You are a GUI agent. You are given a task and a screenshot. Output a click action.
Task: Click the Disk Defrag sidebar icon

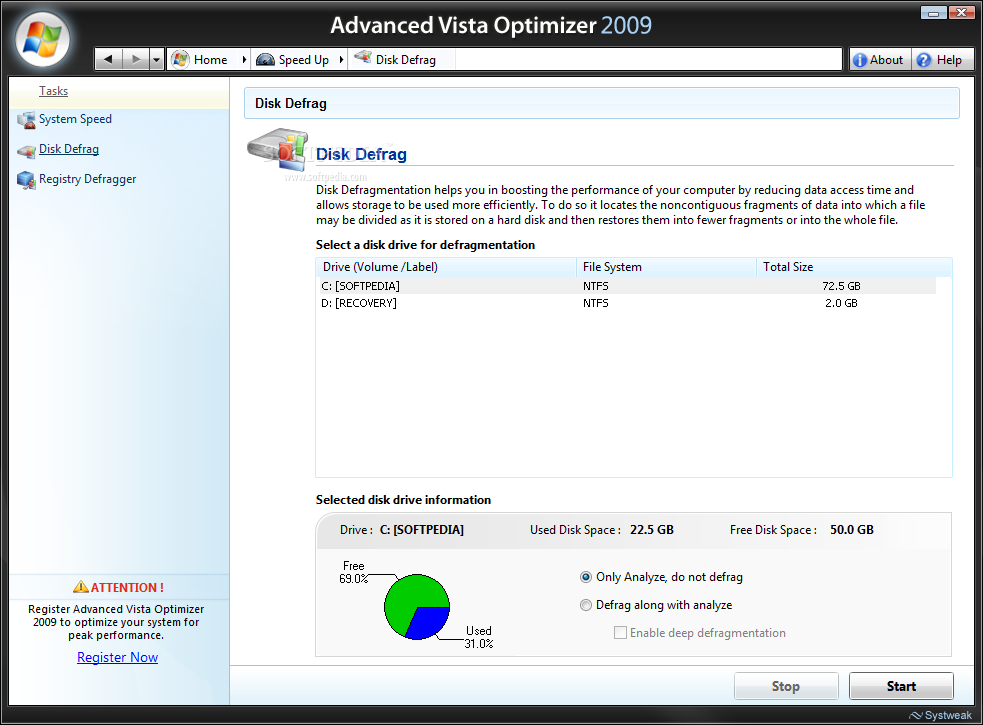coord(26,151)
